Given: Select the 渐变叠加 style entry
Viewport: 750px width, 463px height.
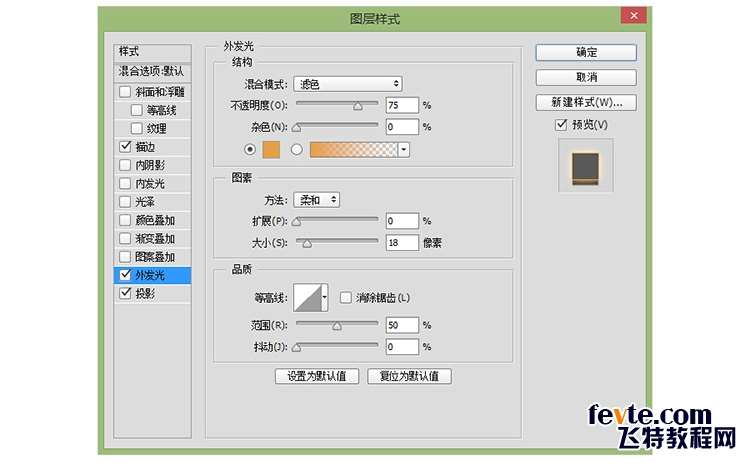Looking at the screenshot, I should [x=155, y=238].
